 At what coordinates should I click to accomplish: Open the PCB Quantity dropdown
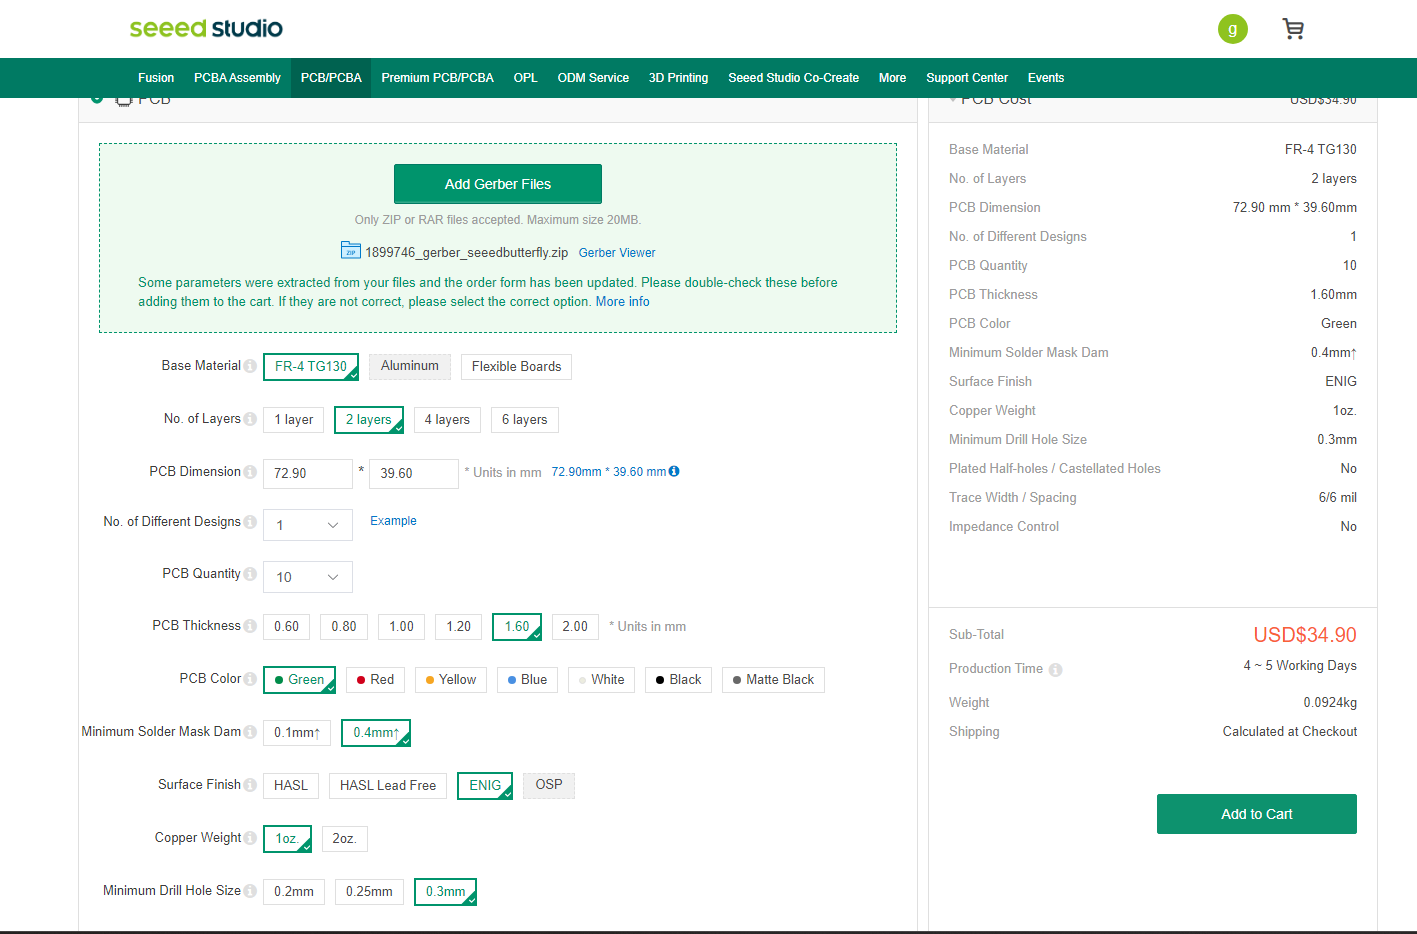click(307, 576)
